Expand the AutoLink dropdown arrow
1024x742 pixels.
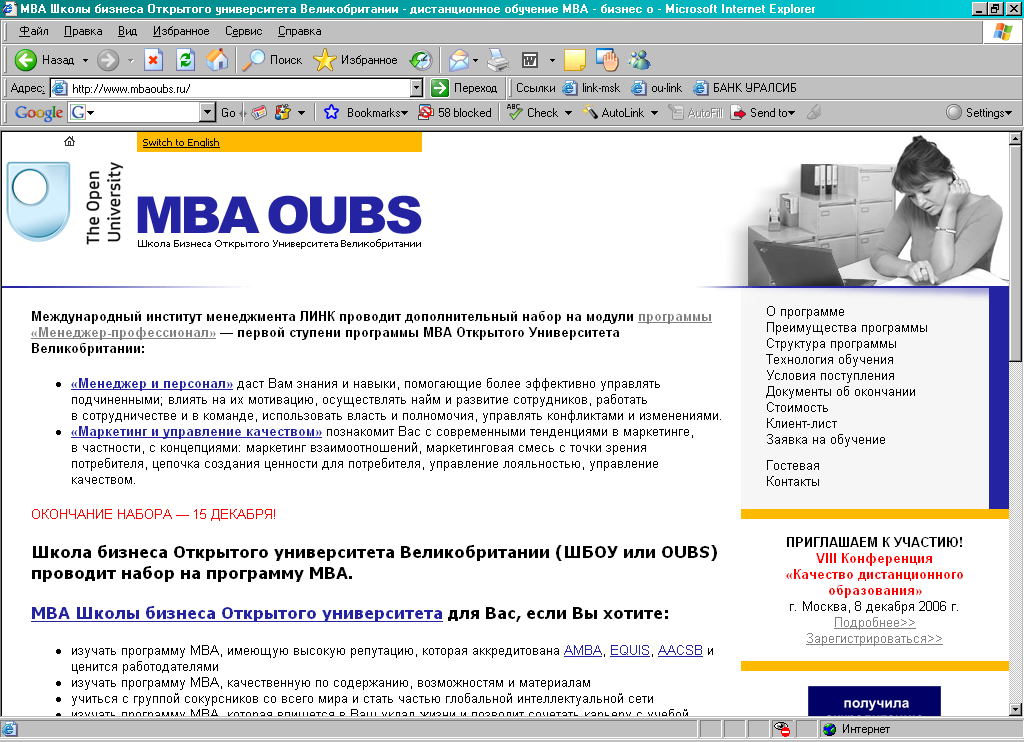click(654, 112)
